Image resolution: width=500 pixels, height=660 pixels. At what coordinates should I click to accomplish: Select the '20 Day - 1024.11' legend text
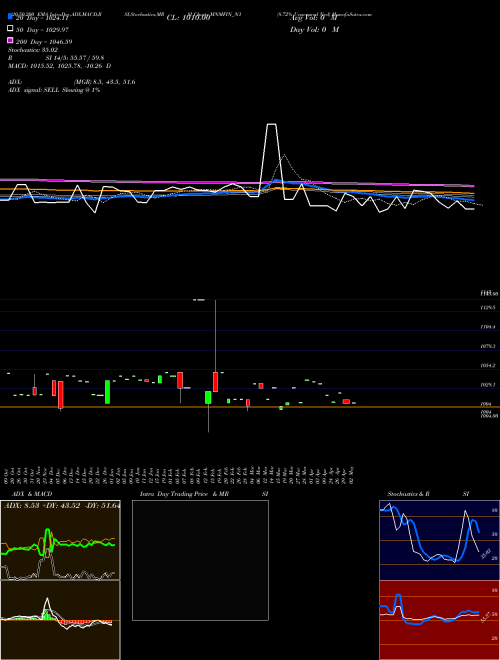(42, 18)
